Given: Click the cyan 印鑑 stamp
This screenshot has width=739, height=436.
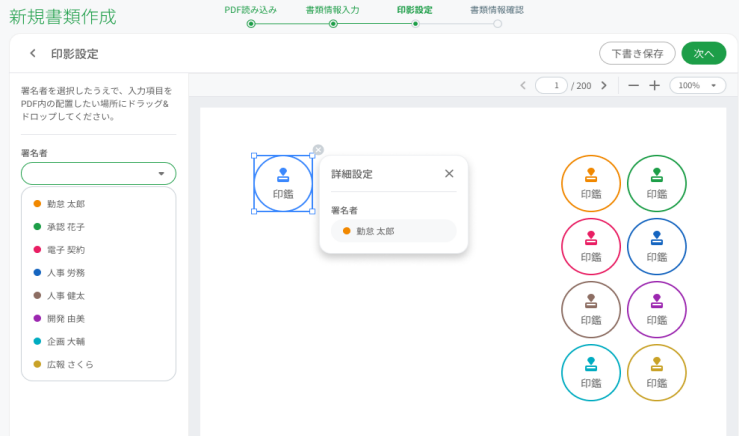Looking at the screenshot, I should (591, 373).
